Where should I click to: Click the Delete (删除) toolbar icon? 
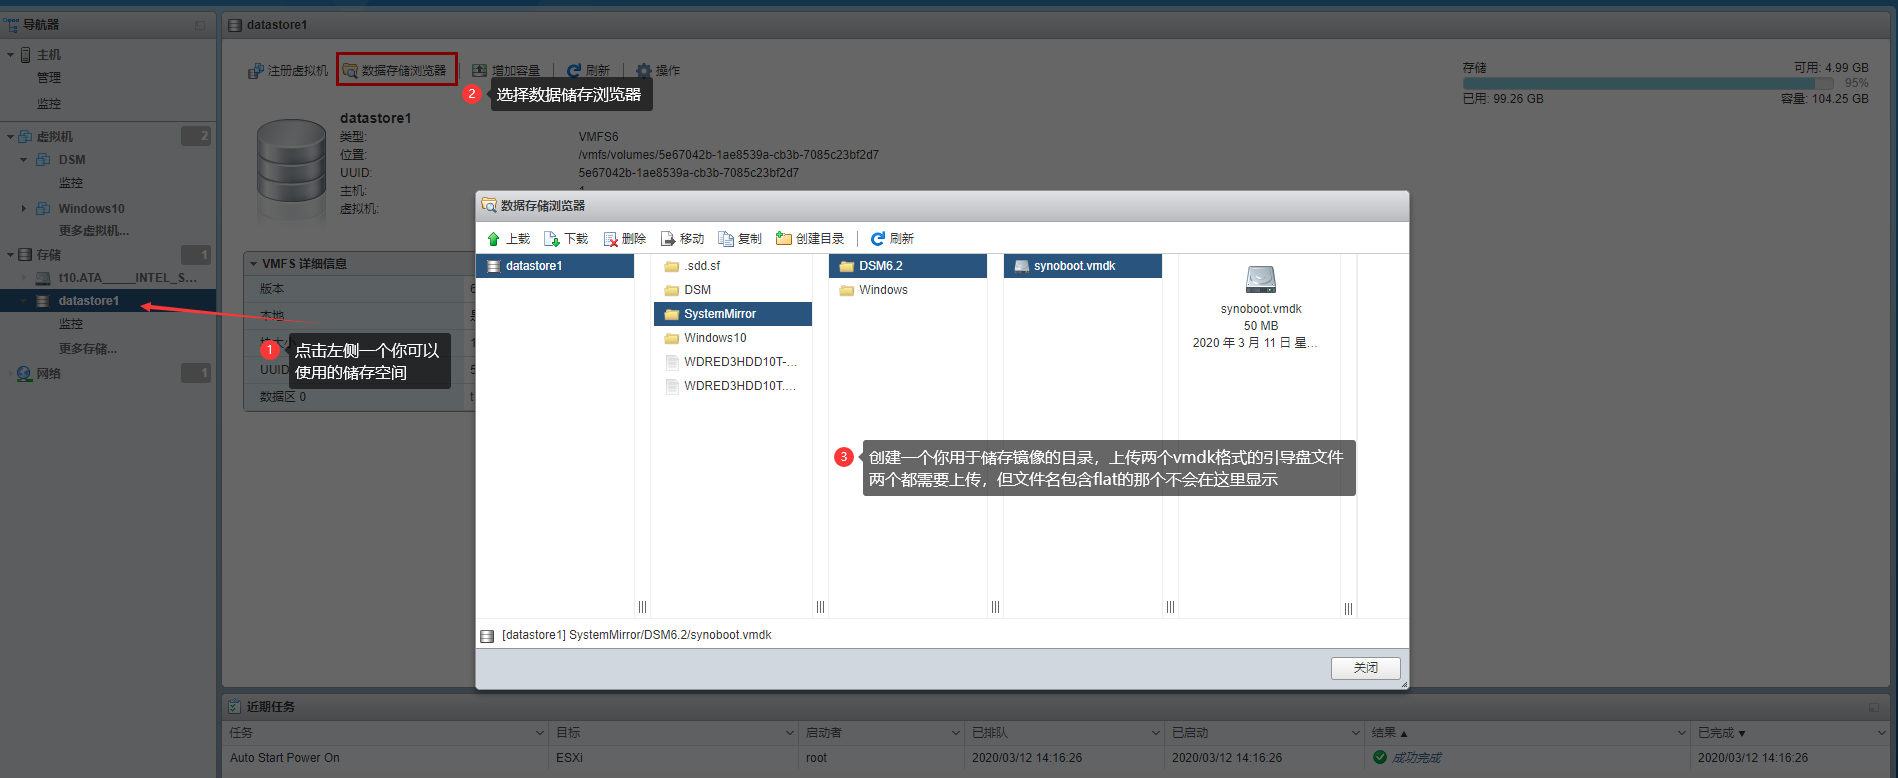[x=610, y=239]
